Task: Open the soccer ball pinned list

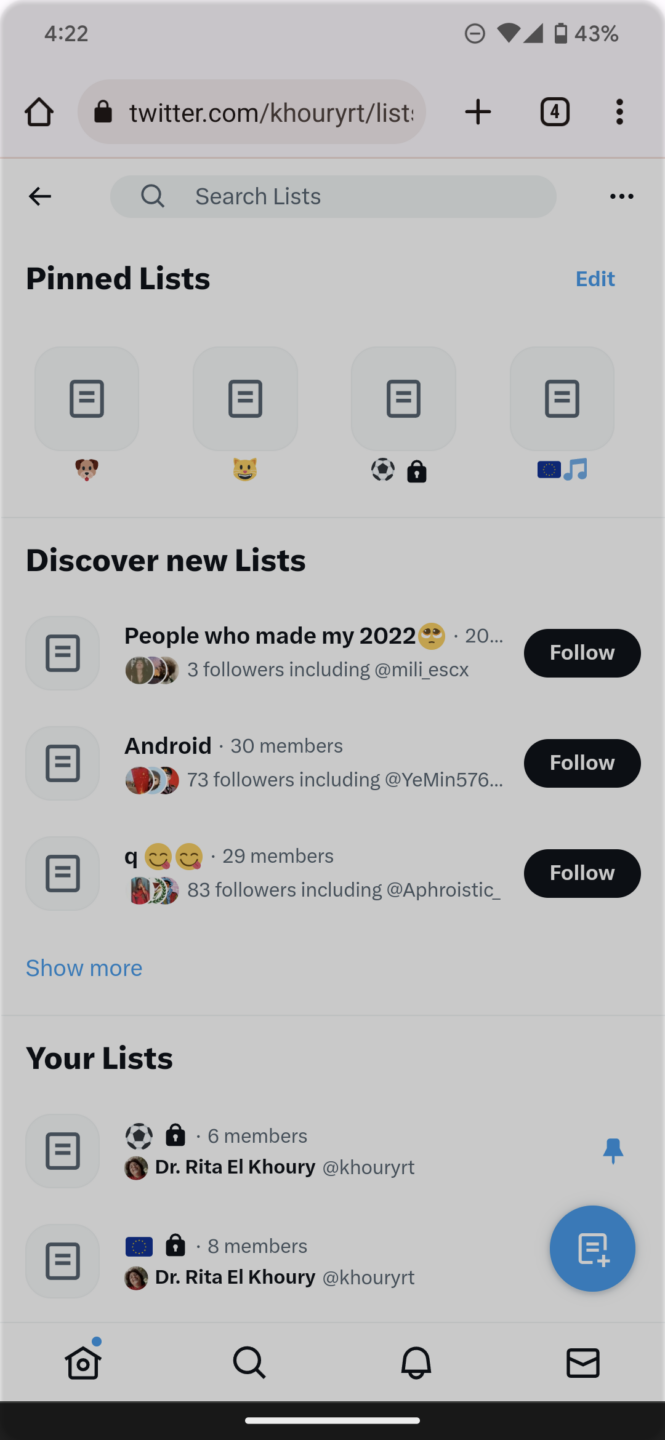Action: [403, 398]
